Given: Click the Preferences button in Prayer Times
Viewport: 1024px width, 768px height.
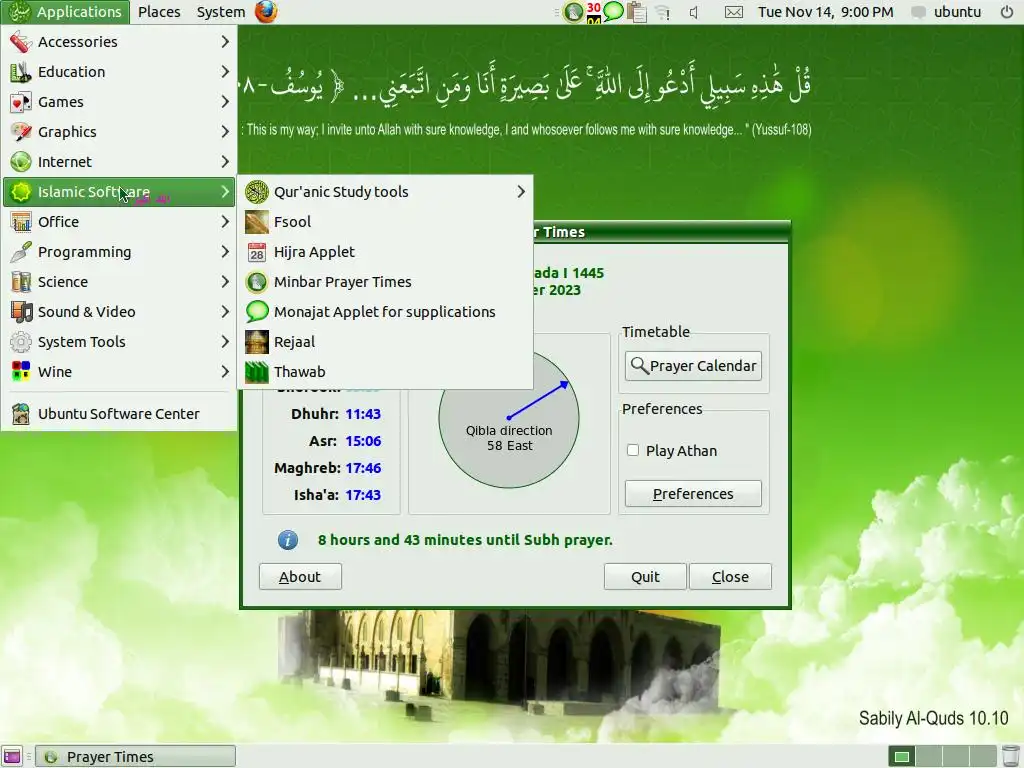Looking at the screenshot, I should (693, 494).
